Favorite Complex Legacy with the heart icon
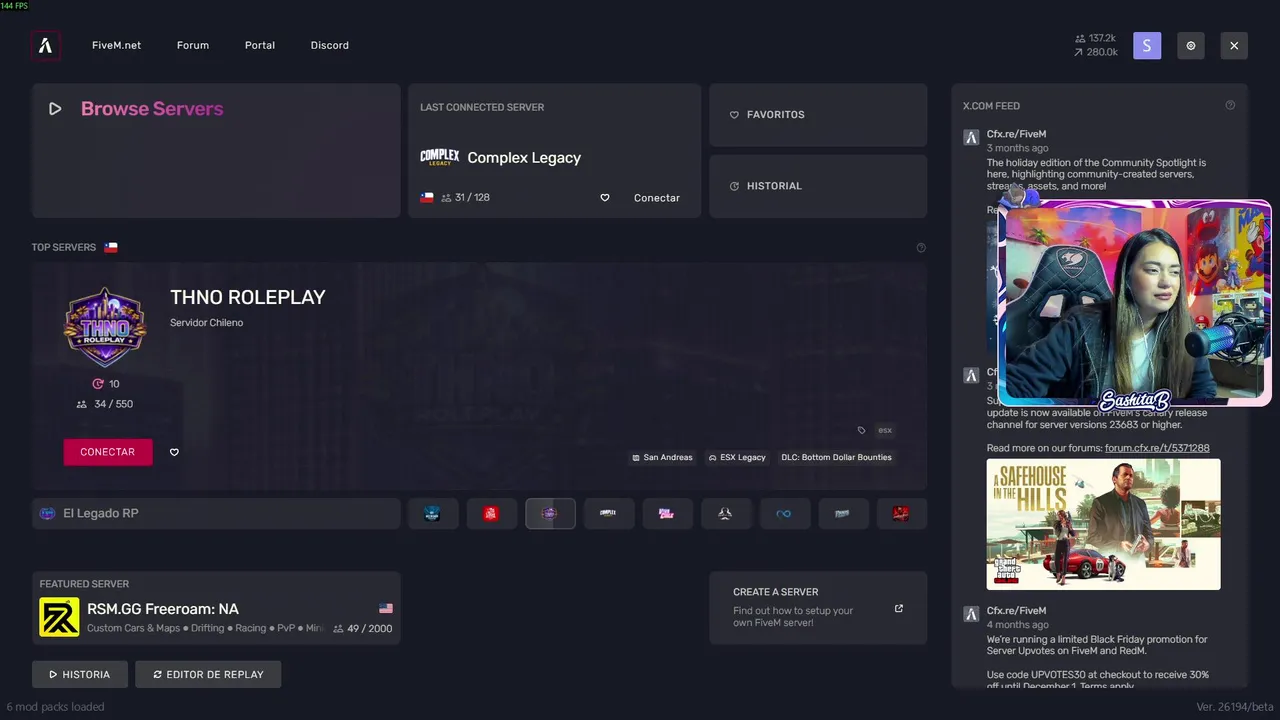 coord(605,198)
